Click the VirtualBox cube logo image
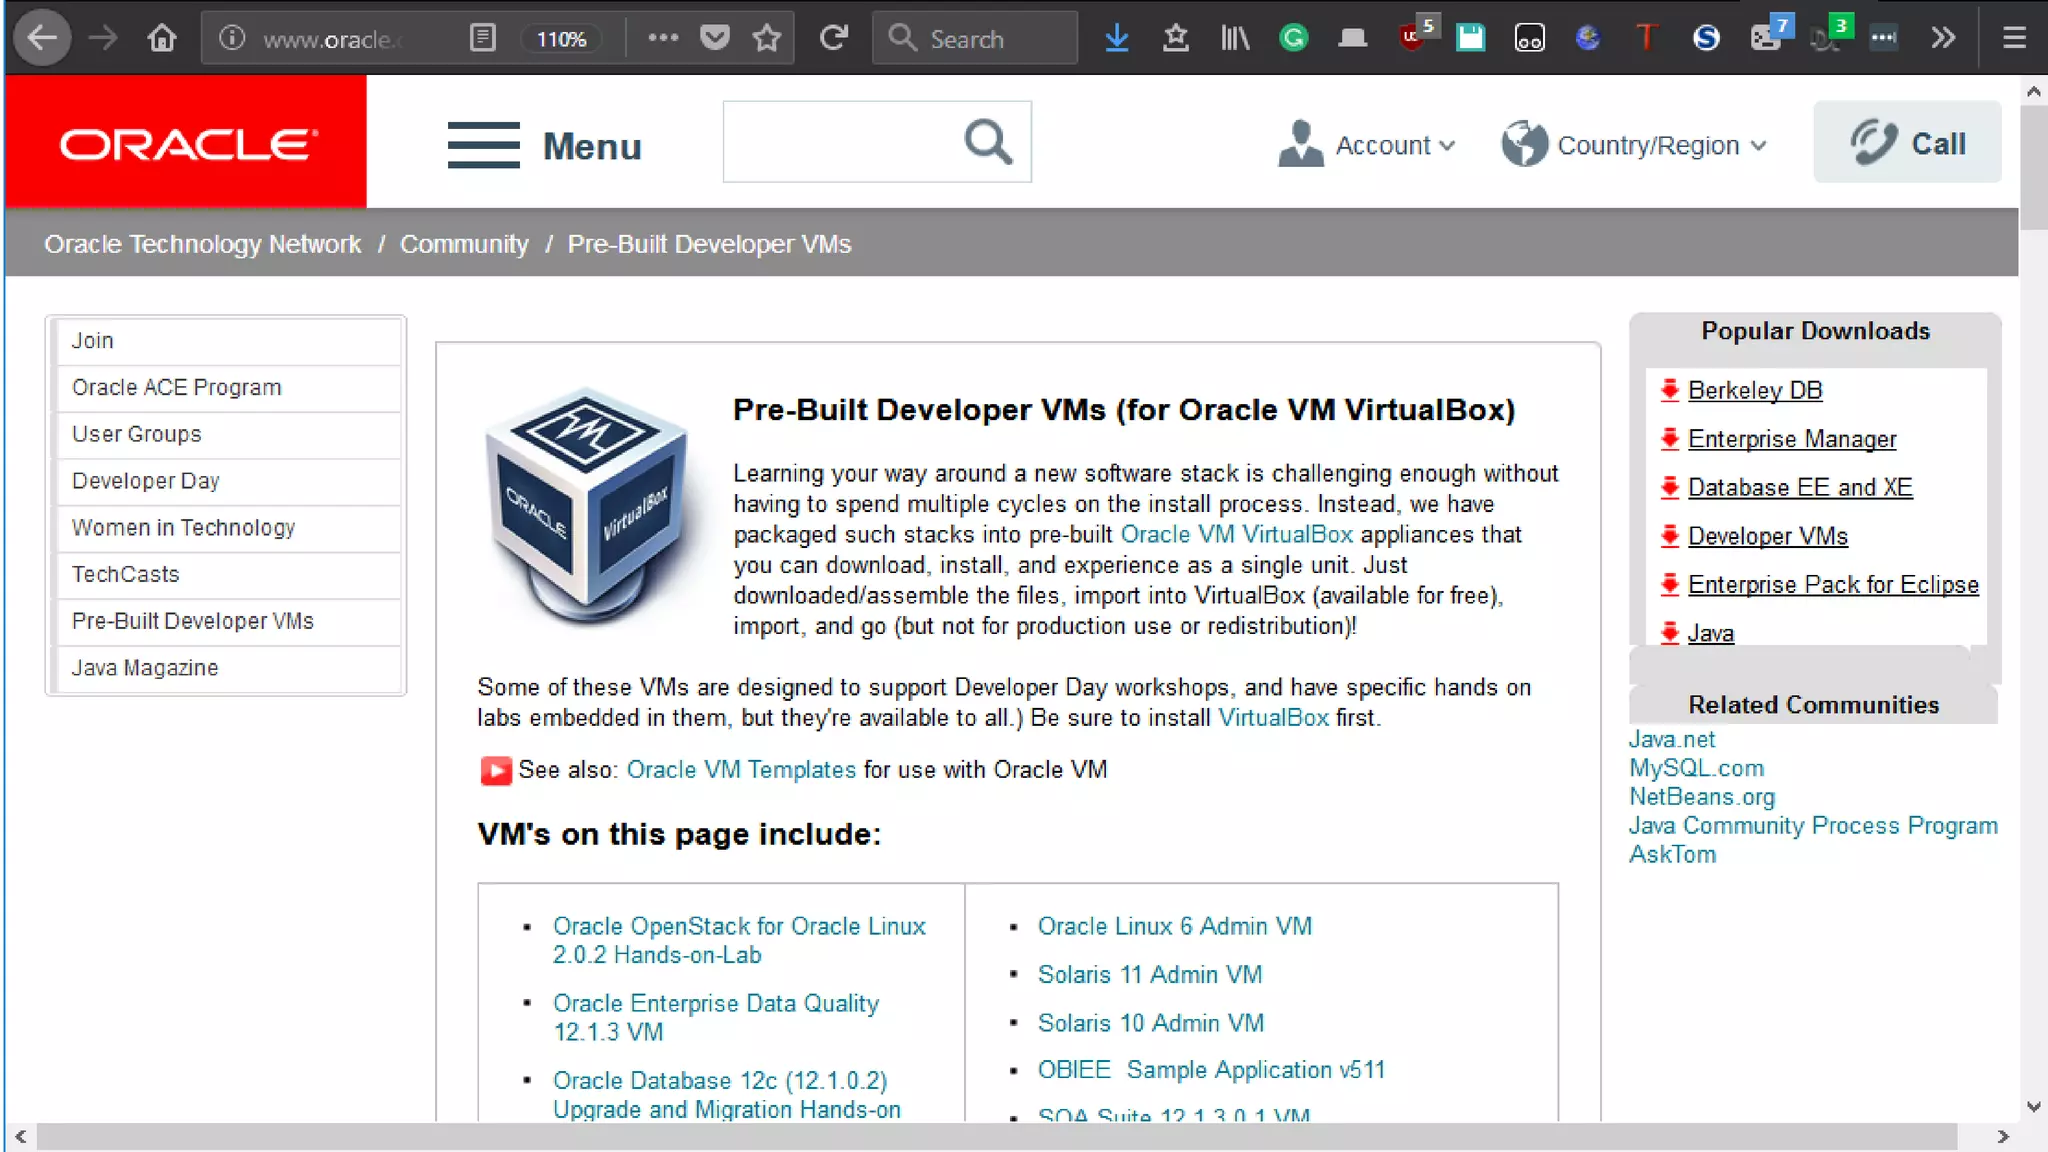This screenshot has width=2048, height=1152. click(590, 505)
